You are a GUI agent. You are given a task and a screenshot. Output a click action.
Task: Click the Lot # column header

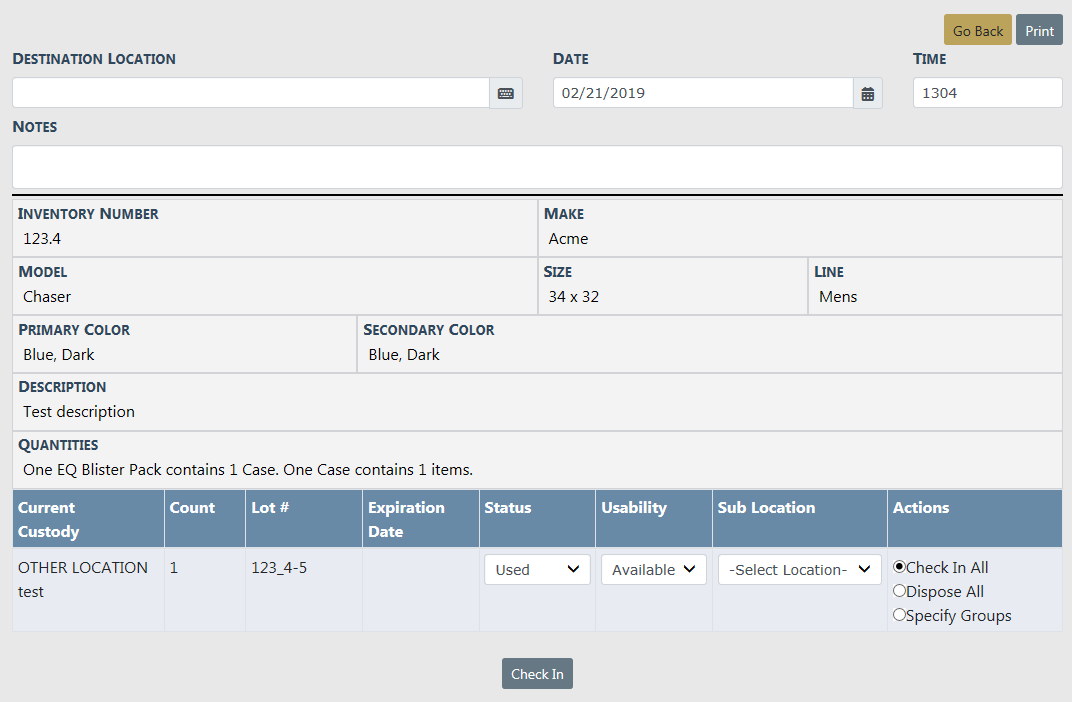tap(270, 508)
